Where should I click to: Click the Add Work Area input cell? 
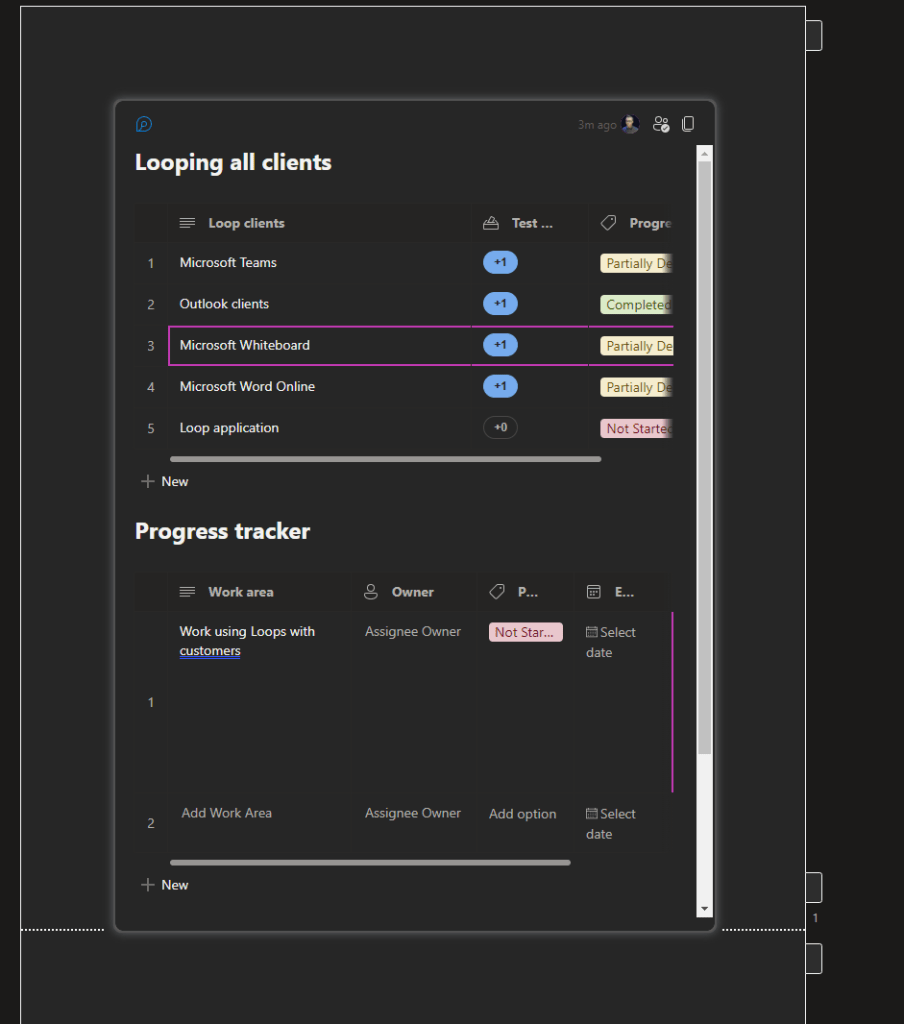[x=227, y=813]
